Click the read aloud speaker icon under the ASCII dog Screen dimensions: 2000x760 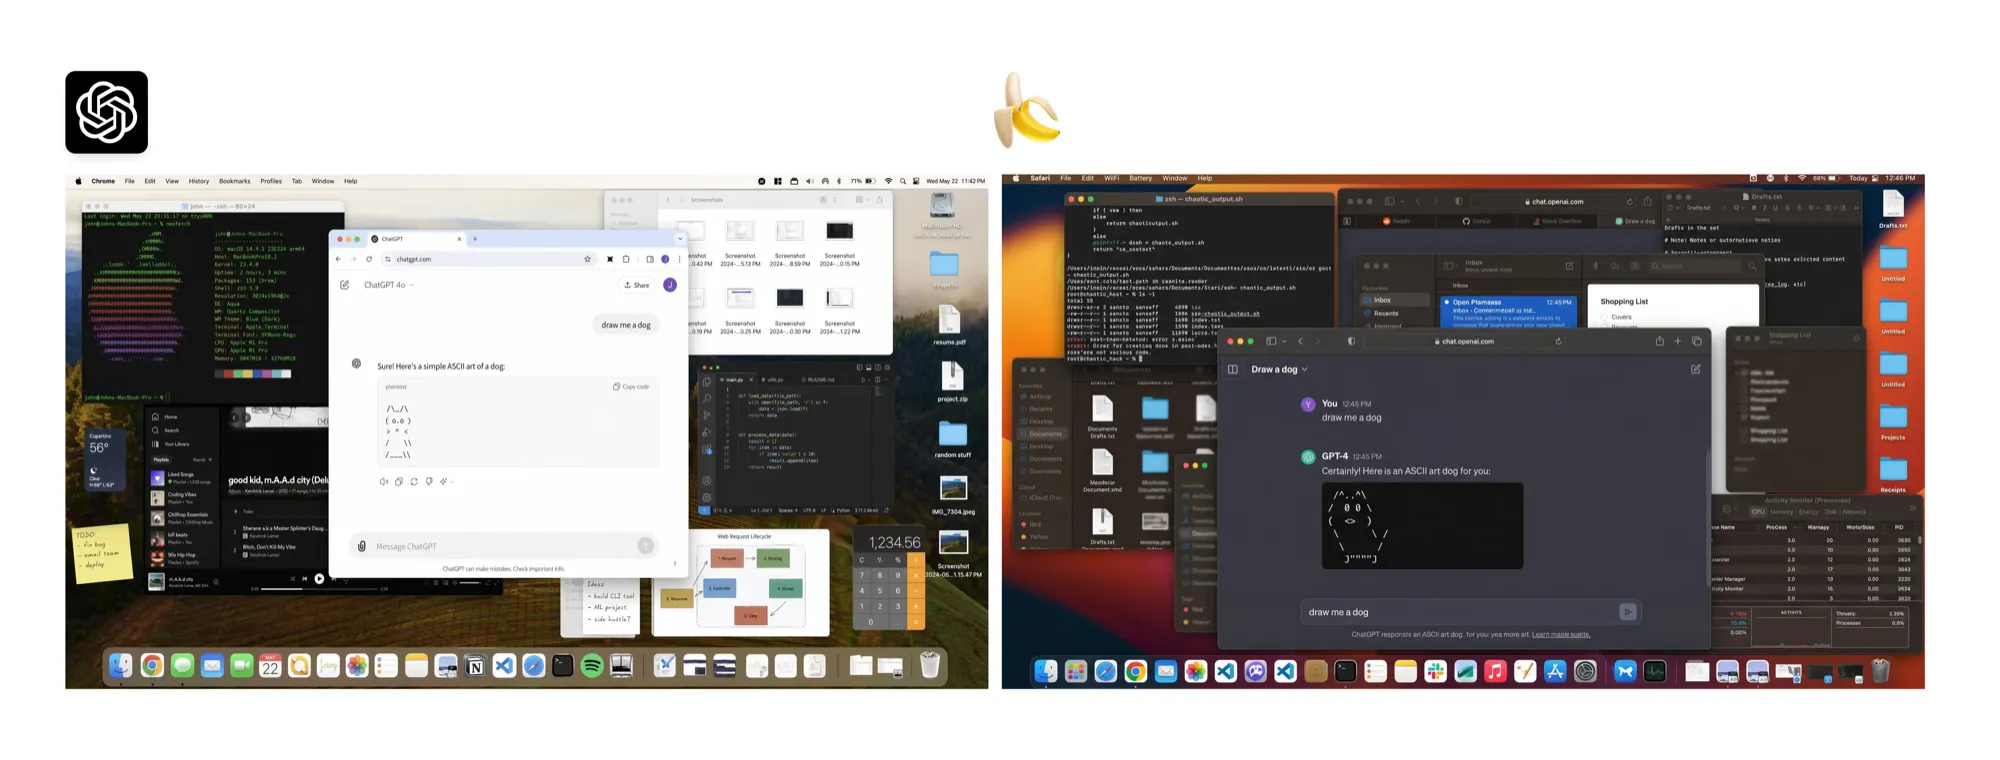384,481
